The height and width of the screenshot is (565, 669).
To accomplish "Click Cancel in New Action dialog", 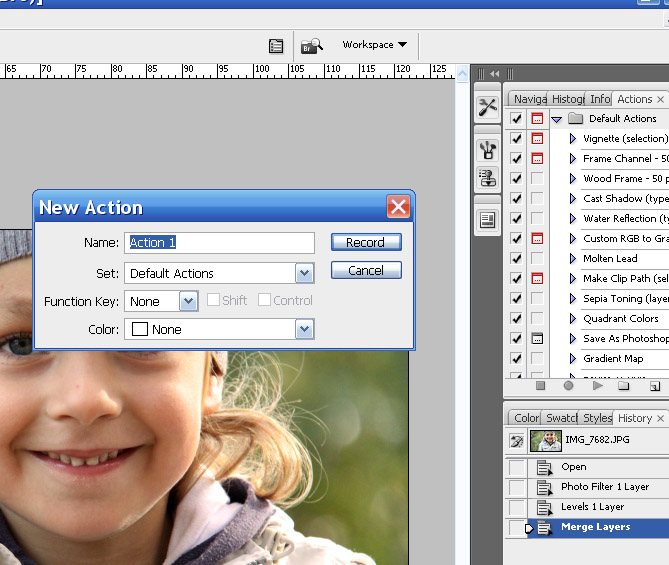I will coord(366,270).
